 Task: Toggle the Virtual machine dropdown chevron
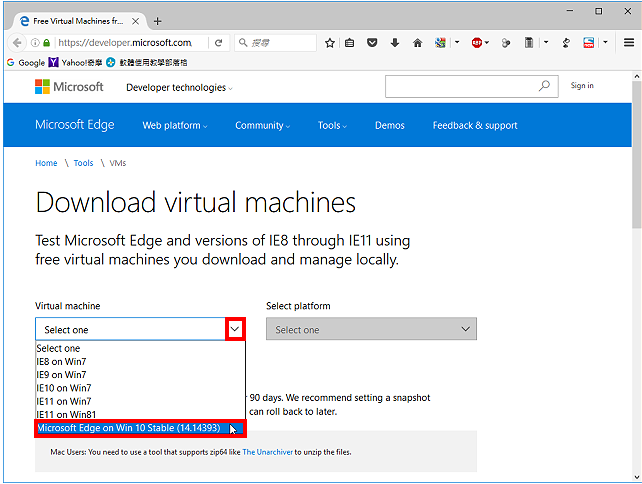point(235,329)
